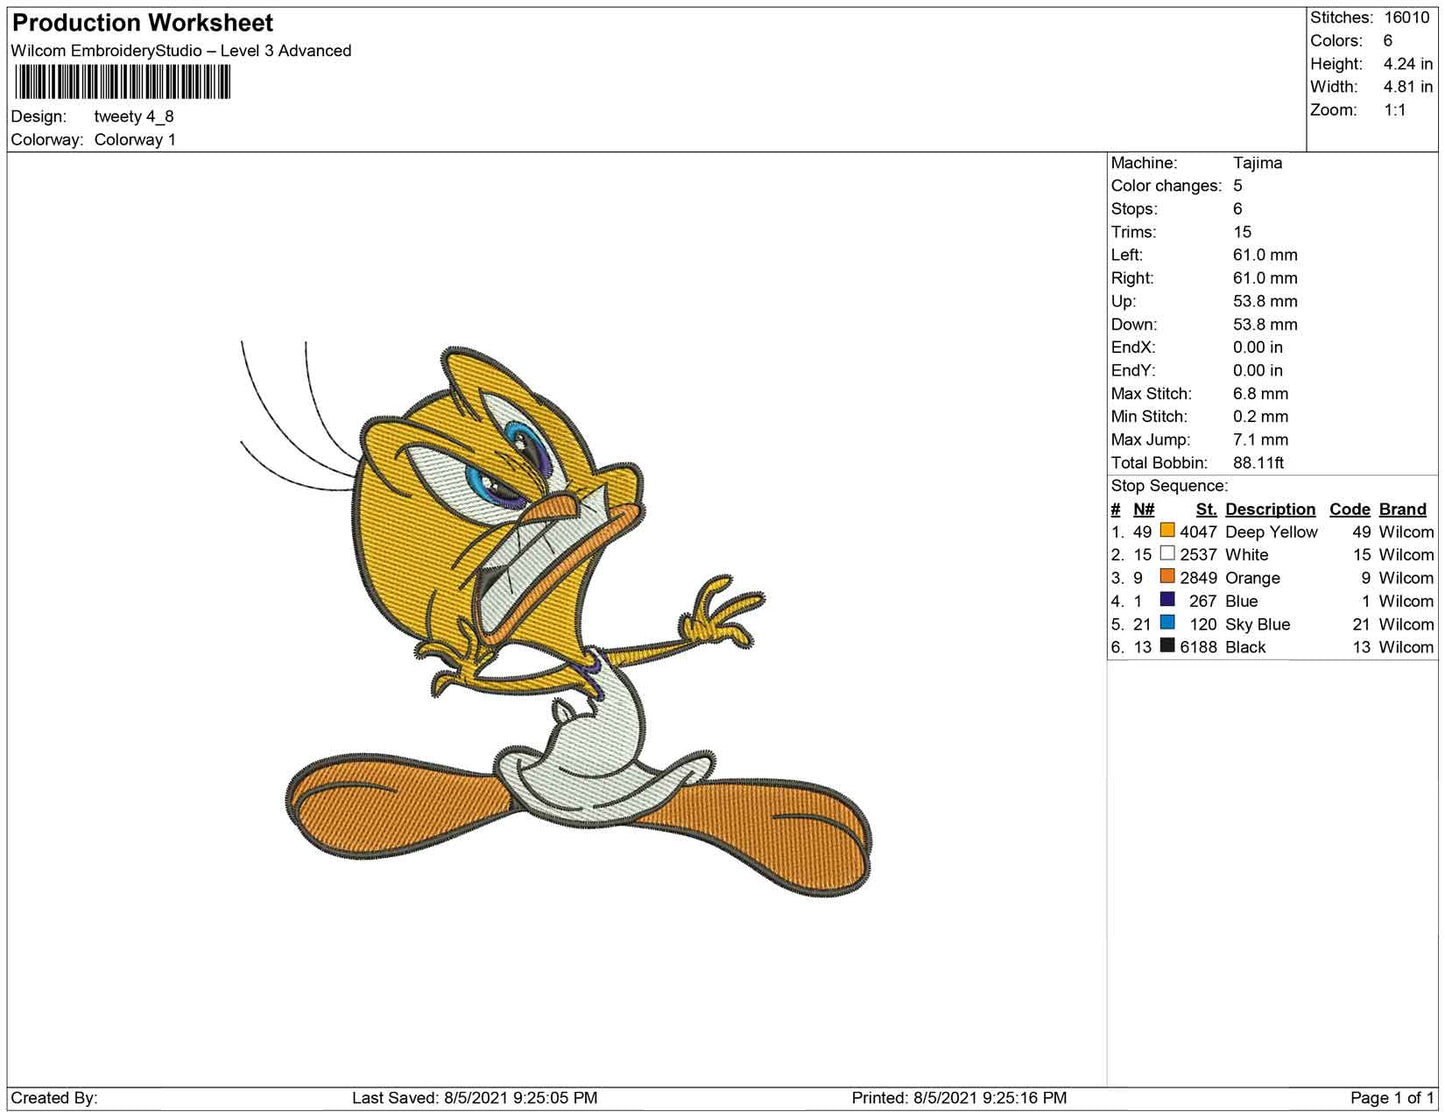Pick the Orange thread swatch
This screenshot has width=1445, height=1112.
coord(1167,576)
